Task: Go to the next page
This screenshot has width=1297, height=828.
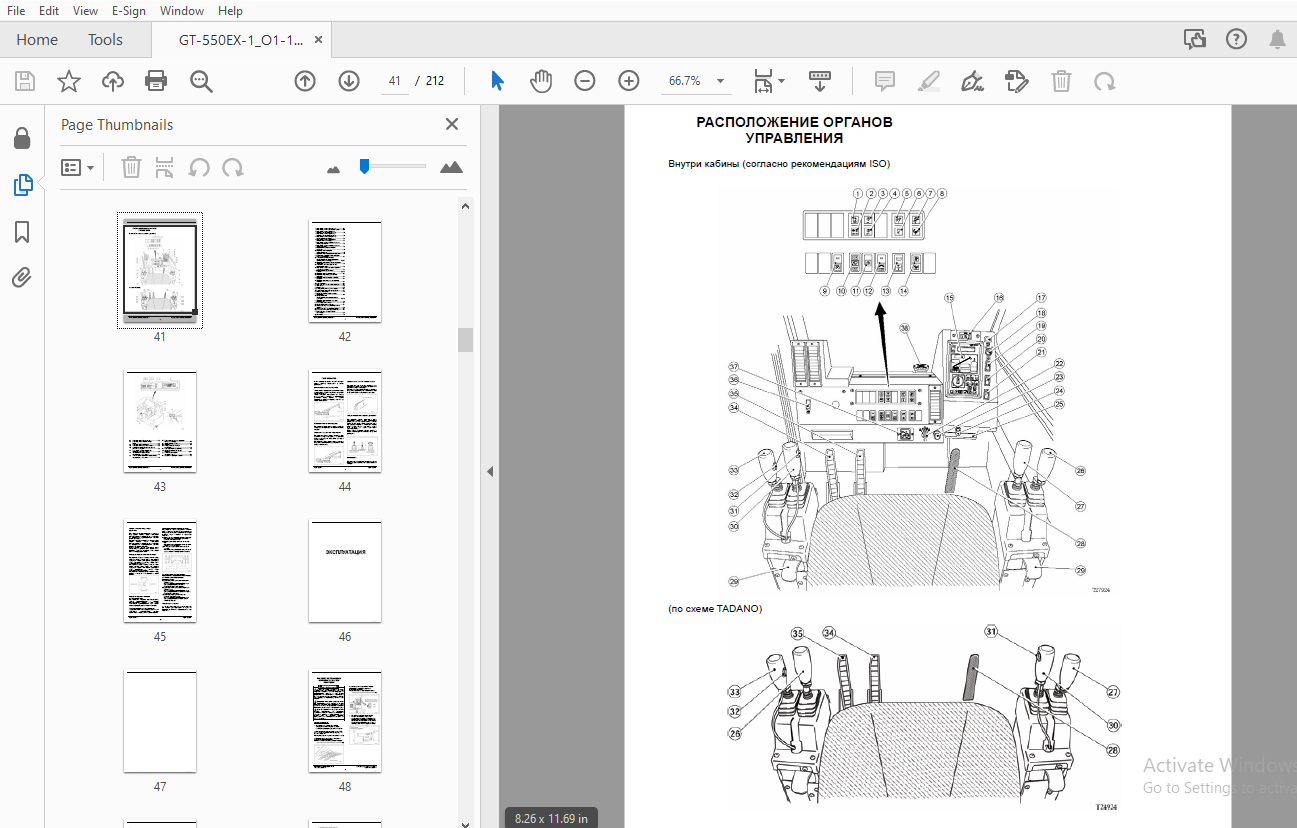Action: tap(348, 81)
